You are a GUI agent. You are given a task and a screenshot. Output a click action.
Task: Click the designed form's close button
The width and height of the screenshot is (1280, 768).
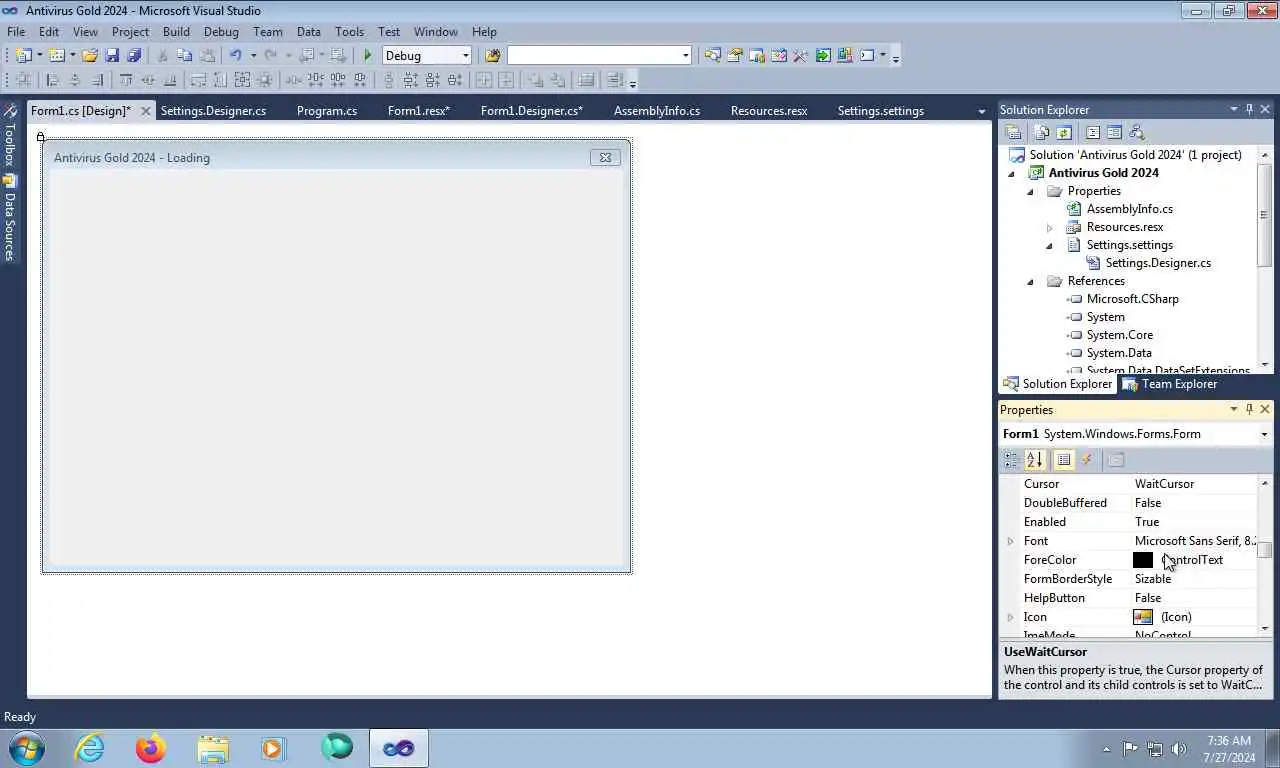point(605,157)
